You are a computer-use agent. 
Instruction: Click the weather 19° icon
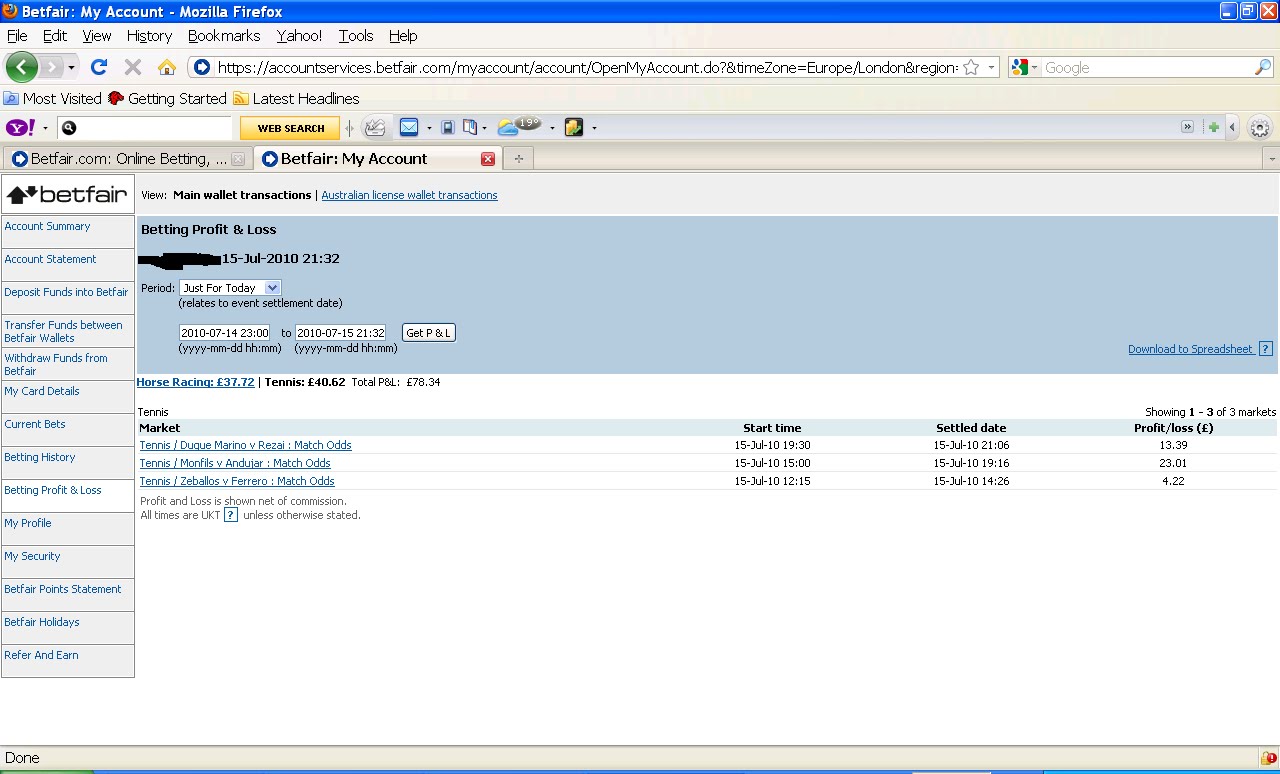519,126
